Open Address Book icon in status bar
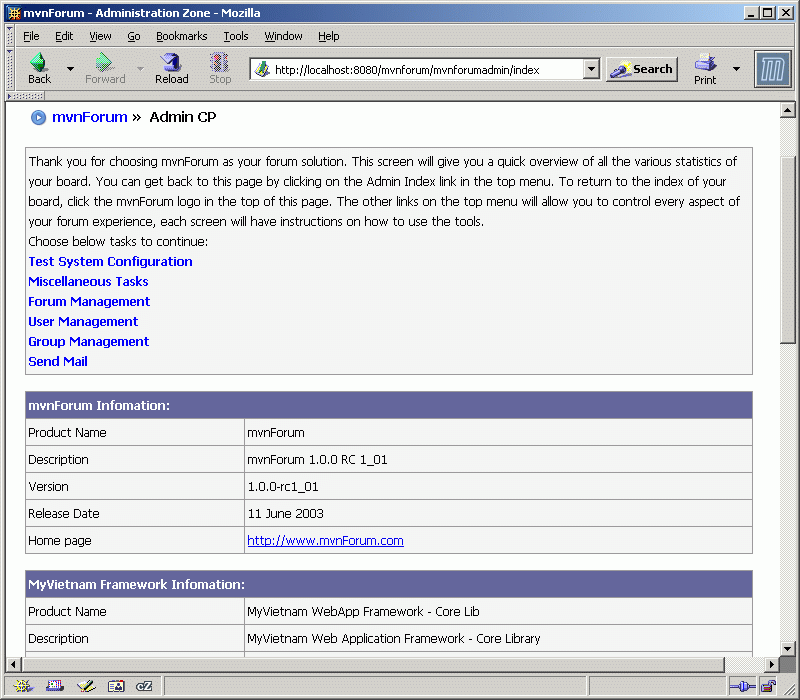 coord(116,686)
